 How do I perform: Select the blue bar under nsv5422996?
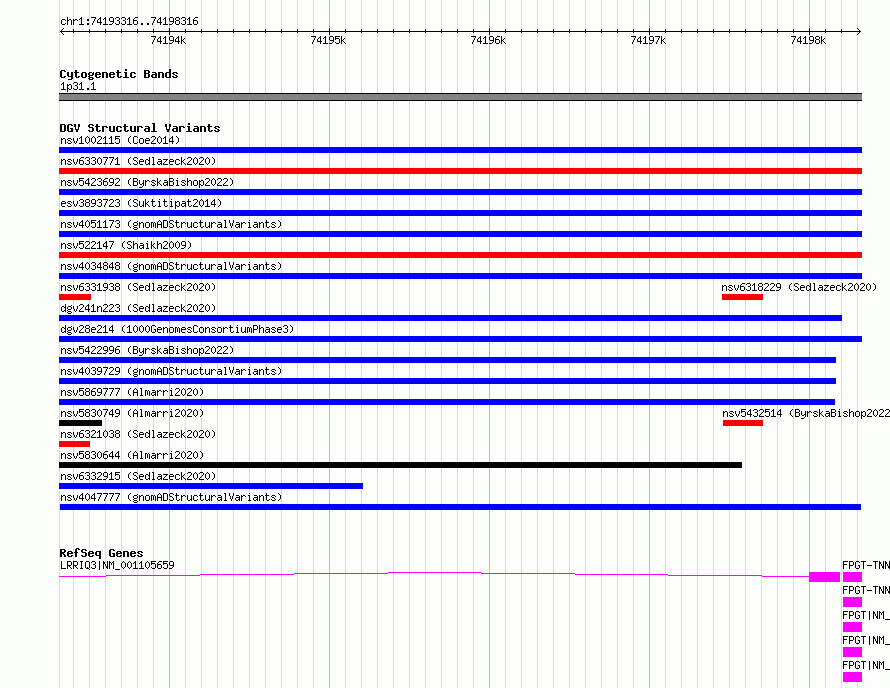447,360
